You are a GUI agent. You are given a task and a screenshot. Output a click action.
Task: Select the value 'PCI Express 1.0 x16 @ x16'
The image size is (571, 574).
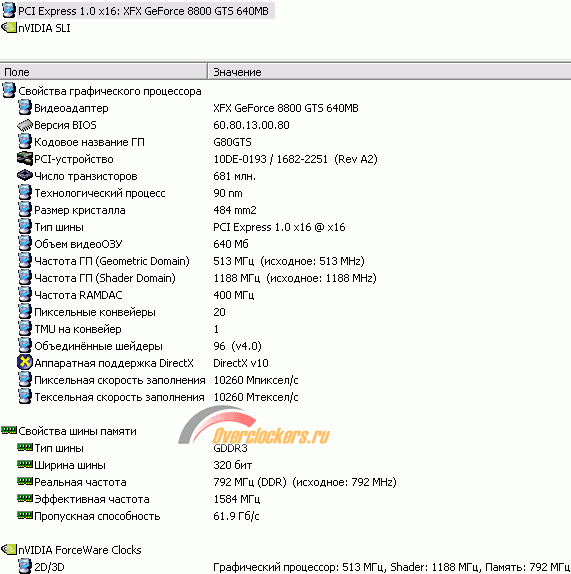point(279,227)
